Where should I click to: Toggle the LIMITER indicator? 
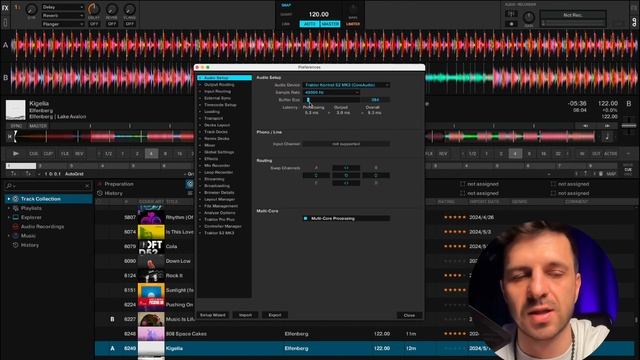(353, 24)
